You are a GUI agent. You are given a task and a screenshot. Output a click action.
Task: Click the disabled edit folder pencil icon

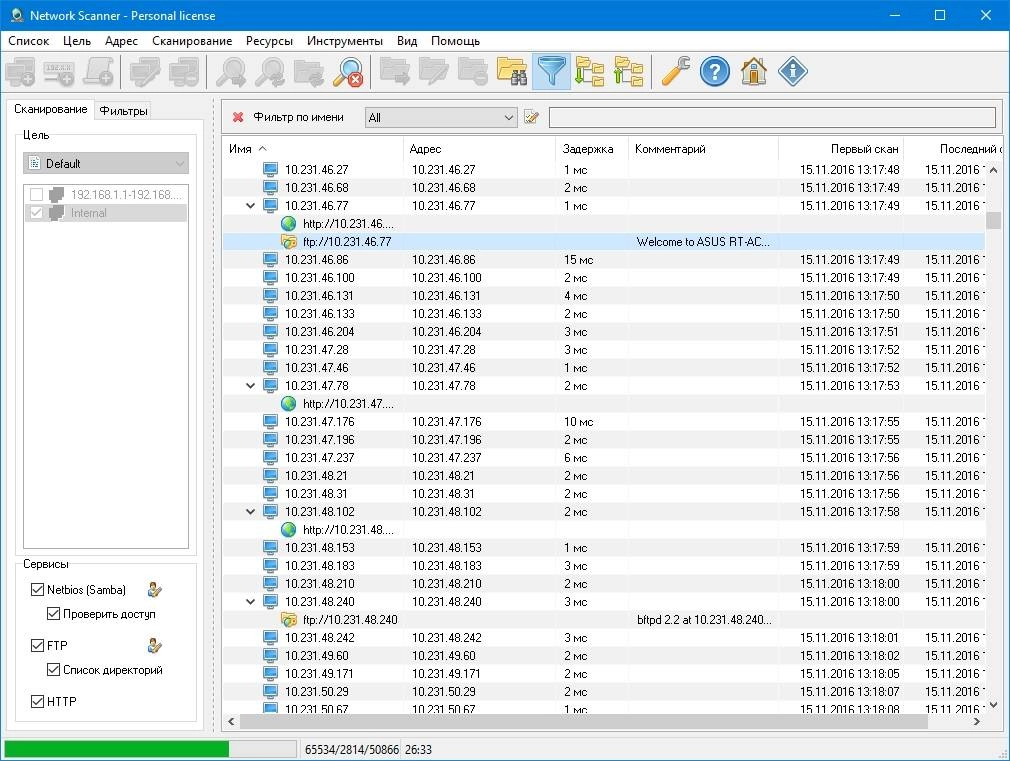[434, 72]
